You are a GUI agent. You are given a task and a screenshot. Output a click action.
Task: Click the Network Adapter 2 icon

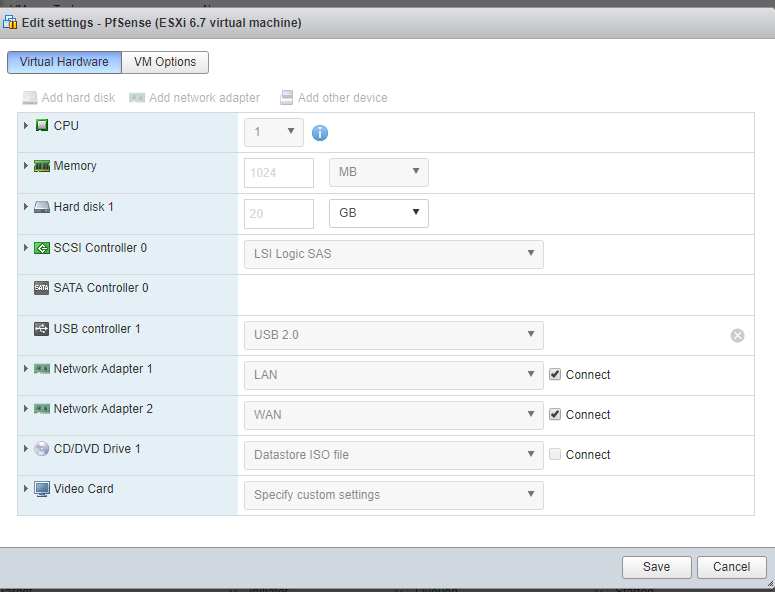[x=42, y=409]
